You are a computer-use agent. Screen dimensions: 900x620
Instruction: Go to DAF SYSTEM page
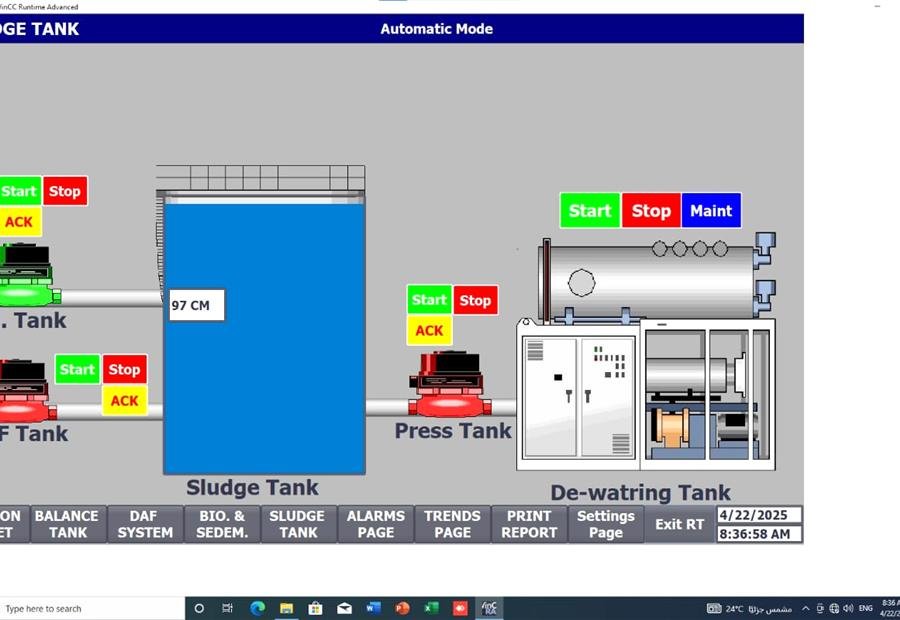click(x=145, y=524)
